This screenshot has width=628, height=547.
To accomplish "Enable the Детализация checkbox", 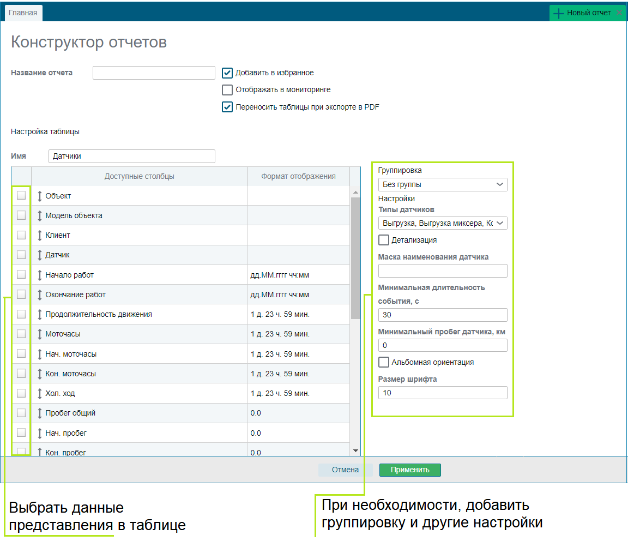I will [x=383, y=240].
